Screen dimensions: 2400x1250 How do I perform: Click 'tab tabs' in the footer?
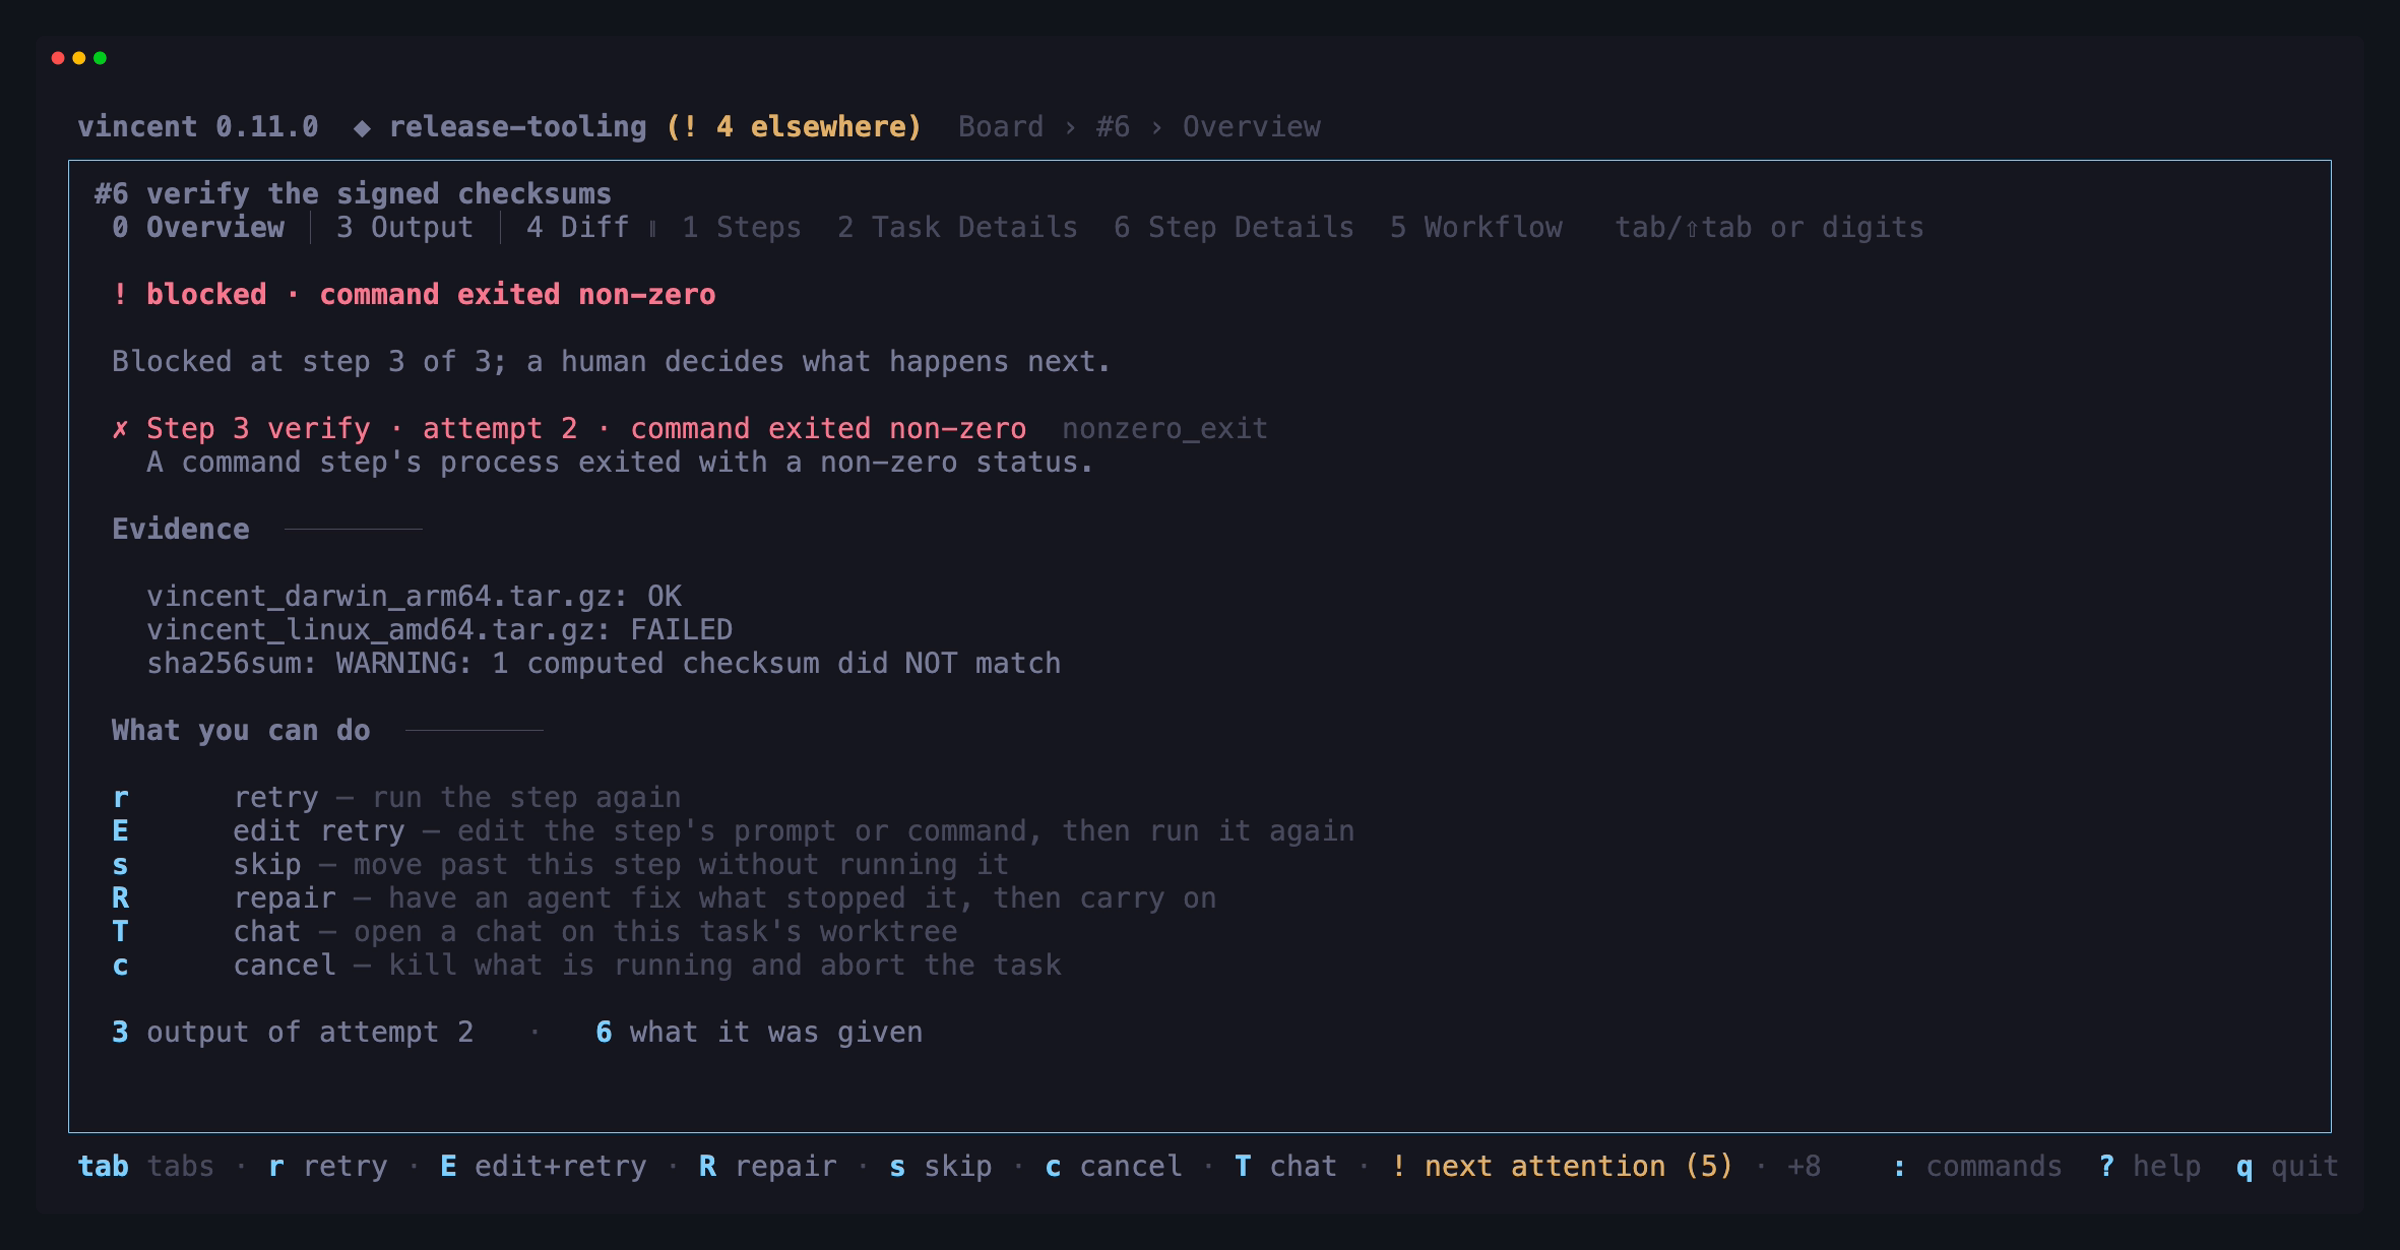[x=146, y=1166]
